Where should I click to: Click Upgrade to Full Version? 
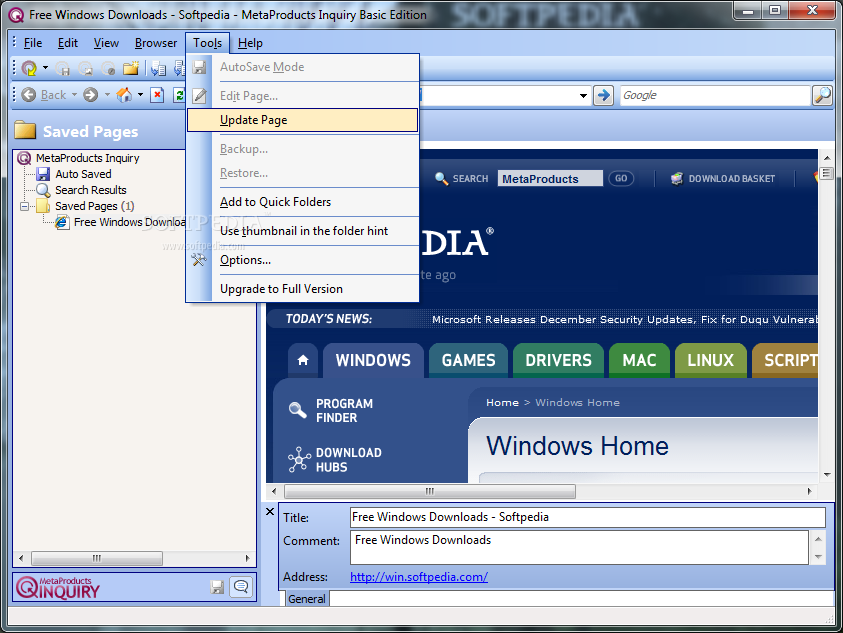pos(303,289)
